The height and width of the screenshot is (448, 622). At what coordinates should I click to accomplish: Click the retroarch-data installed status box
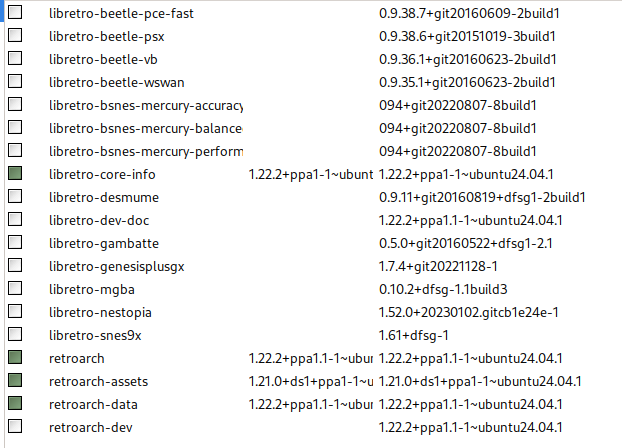click(15, 404)
